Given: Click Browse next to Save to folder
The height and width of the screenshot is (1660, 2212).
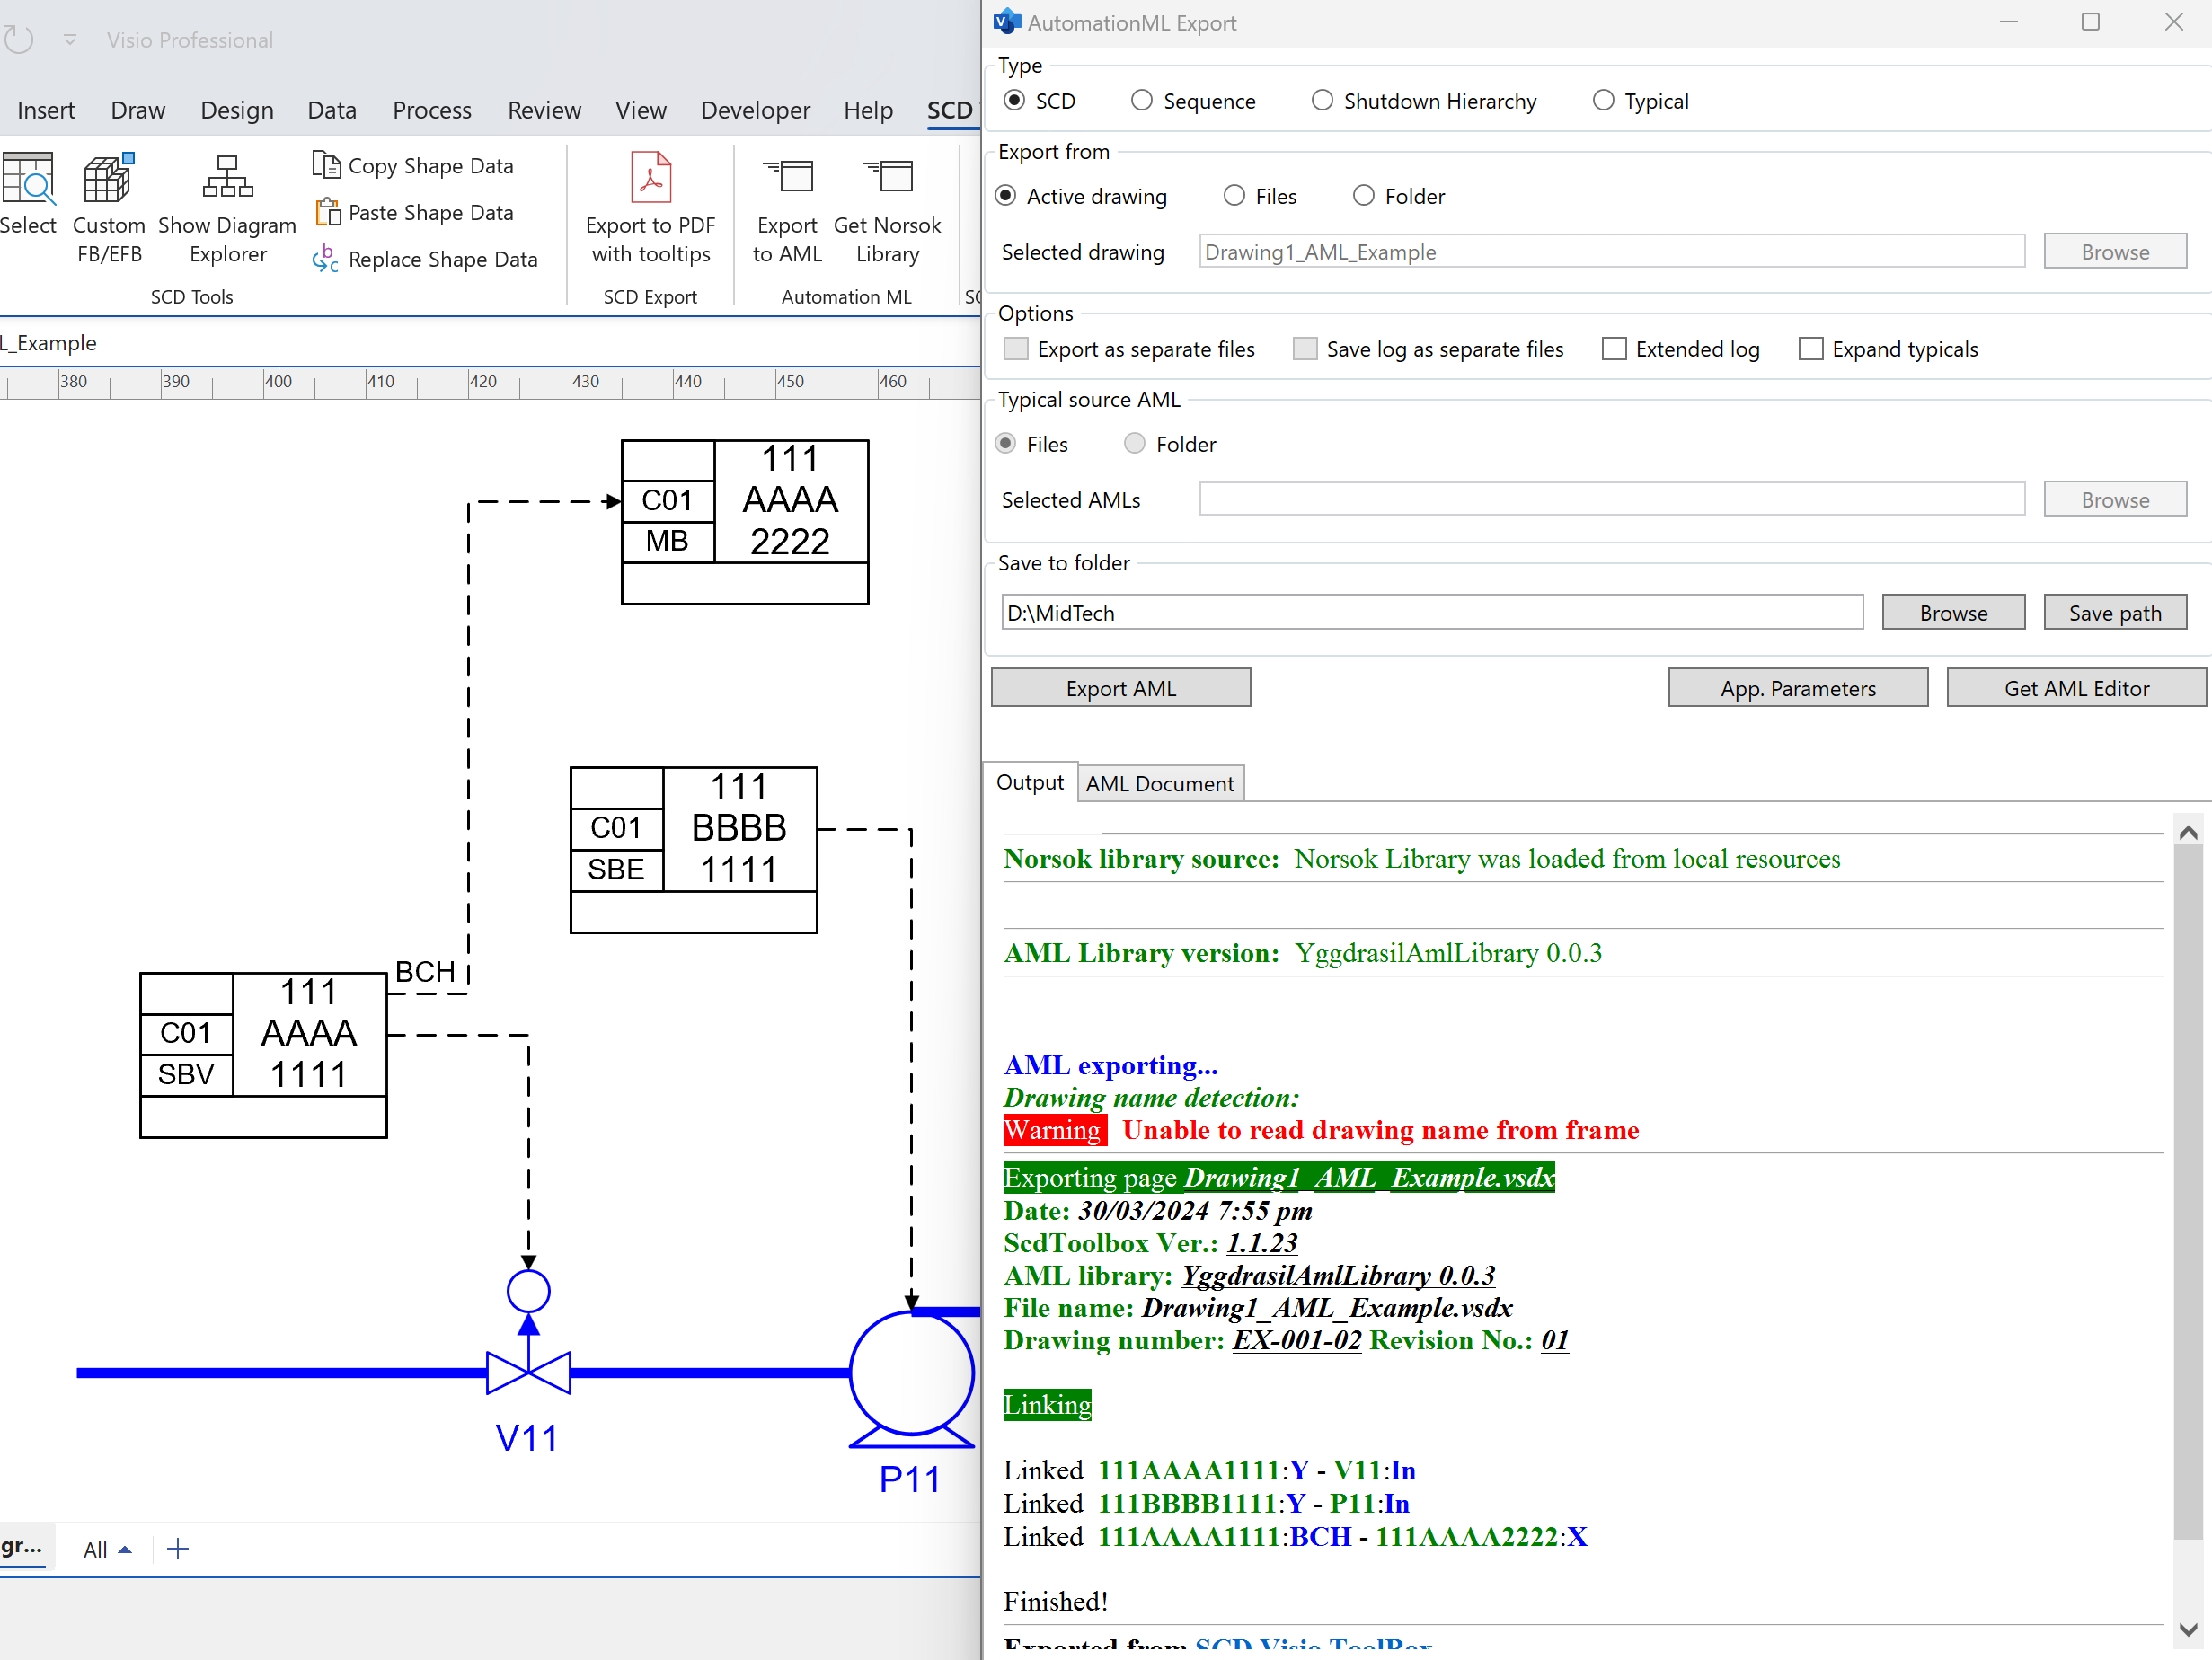Looking at the screenshot, I should (x=1954, y=613).
